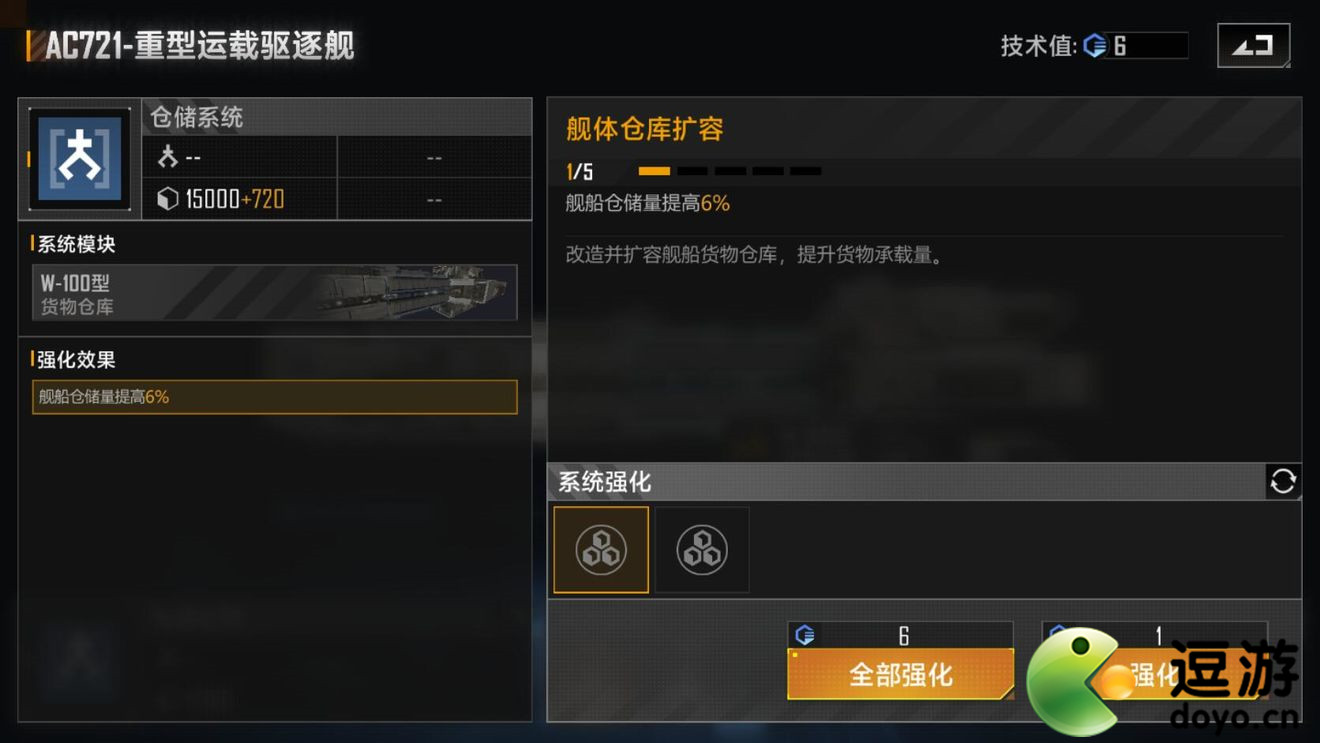Open the W-100型 货物仓库 module entry
1320x743 pixels.
pyautogui.click(x=275, y=292)
